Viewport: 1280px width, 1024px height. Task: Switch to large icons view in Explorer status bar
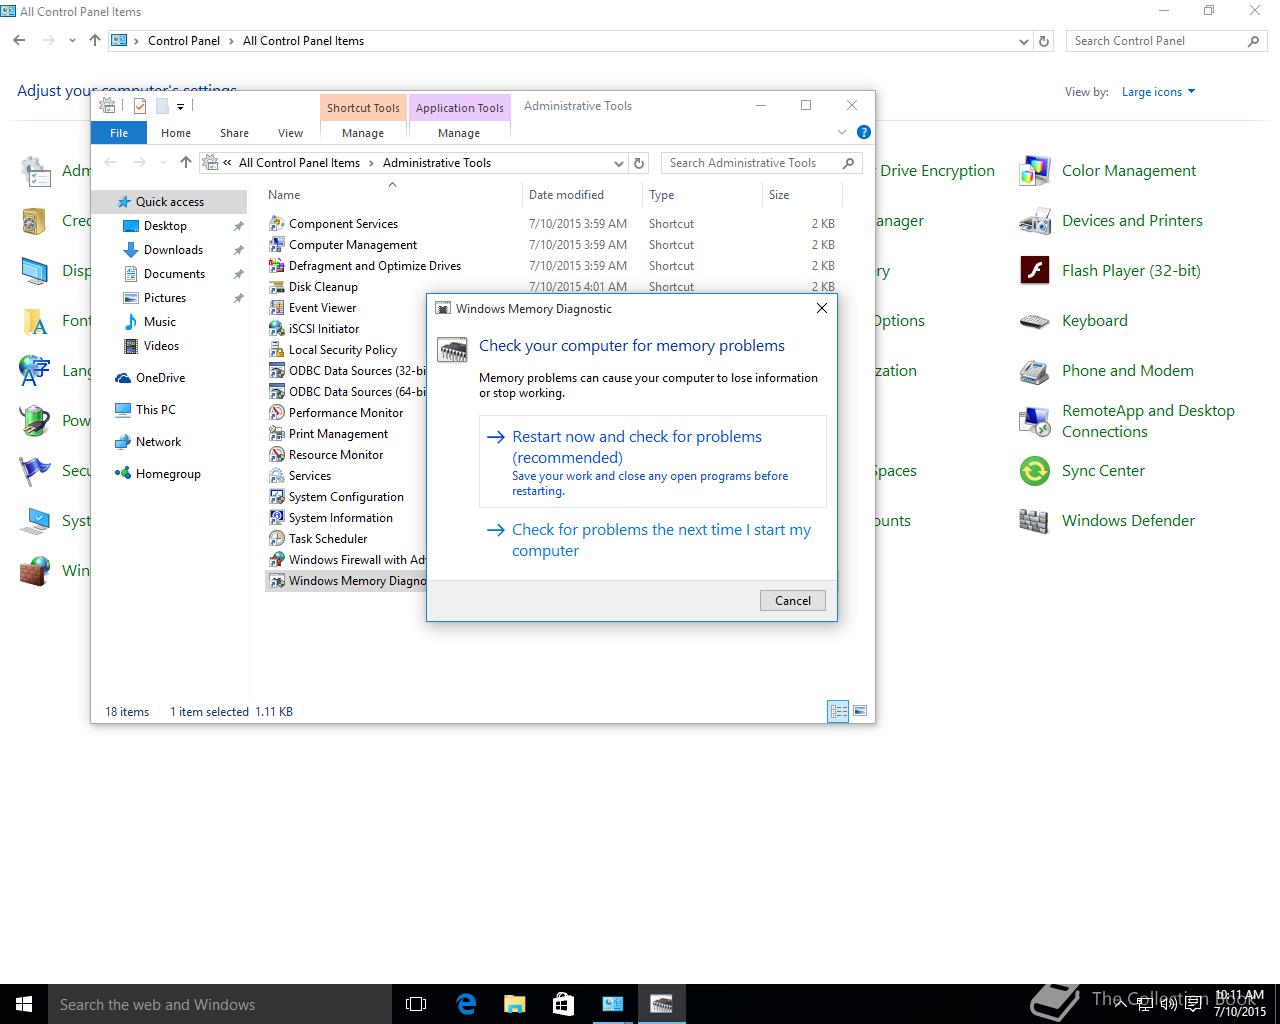(859, 711)
